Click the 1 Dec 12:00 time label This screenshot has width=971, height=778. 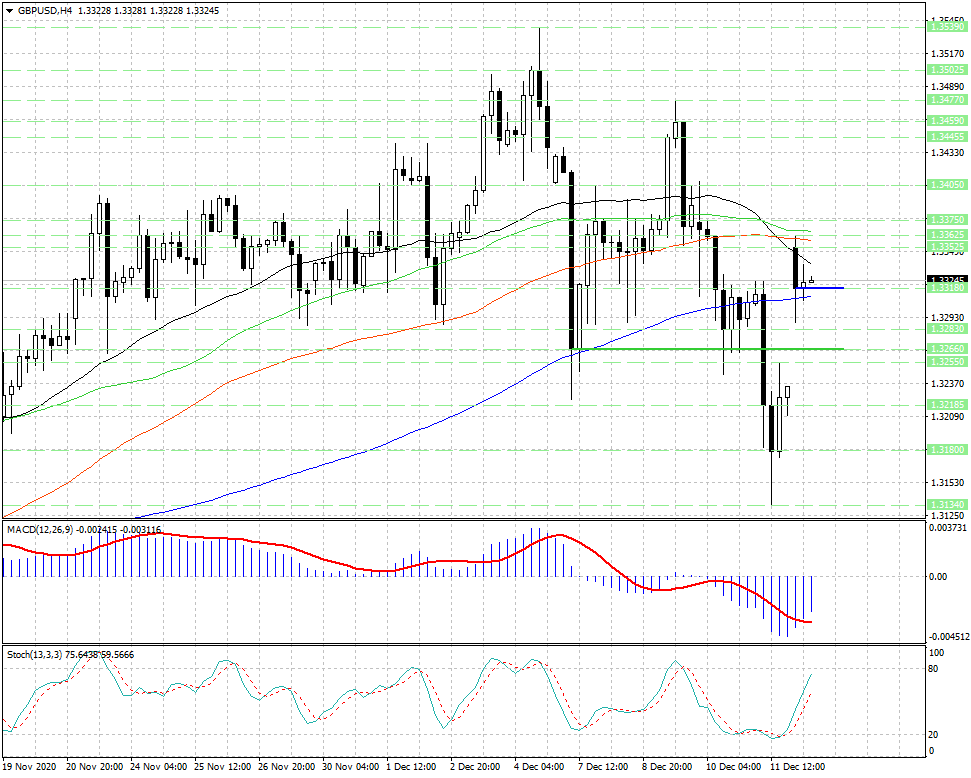(x=412, y=767)
